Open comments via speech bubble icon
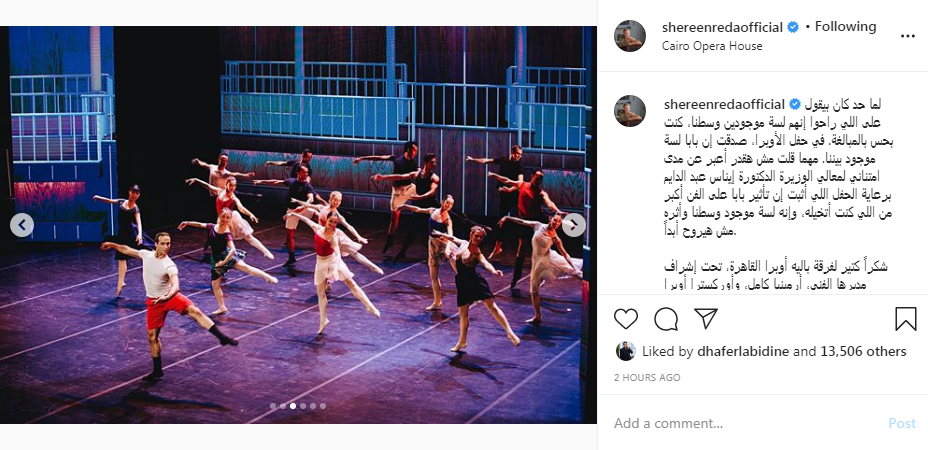 coord(666,319)
